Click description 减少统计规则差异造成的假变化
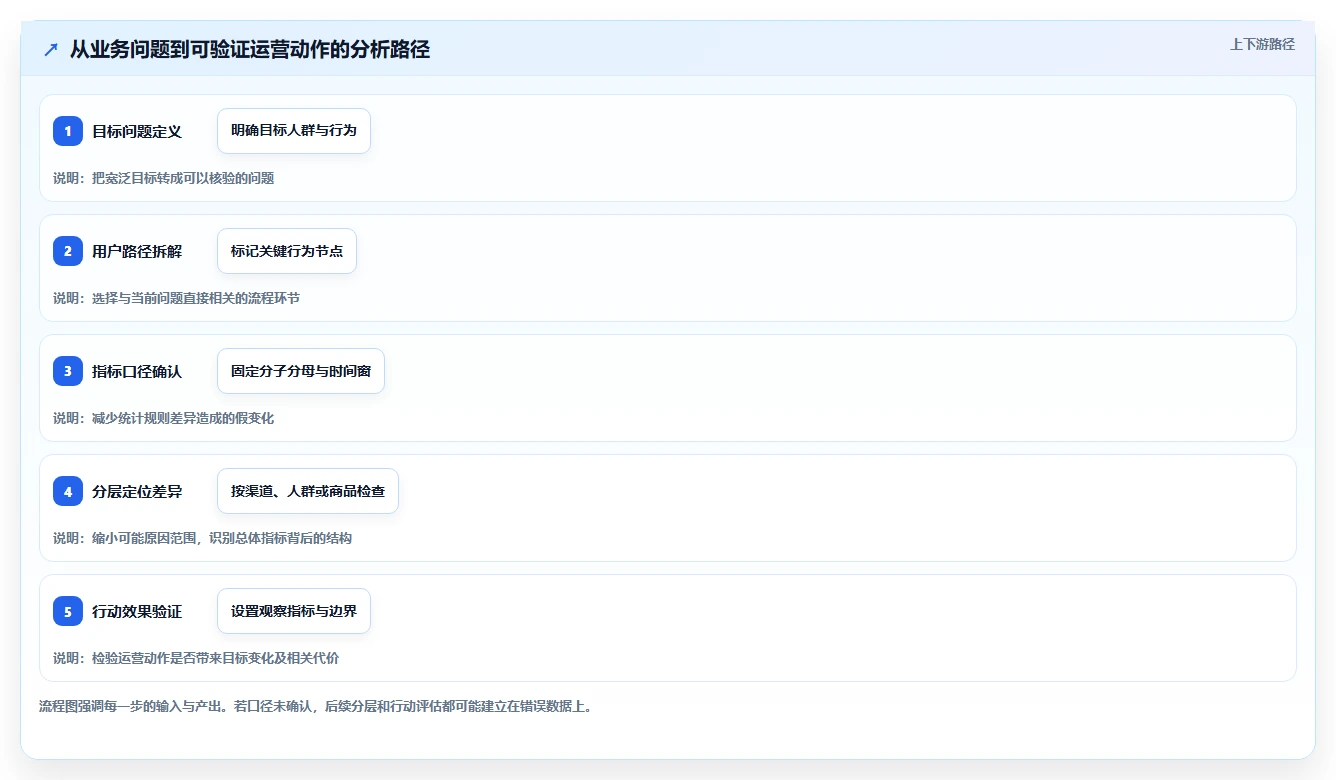 click(x=183, y=418)
